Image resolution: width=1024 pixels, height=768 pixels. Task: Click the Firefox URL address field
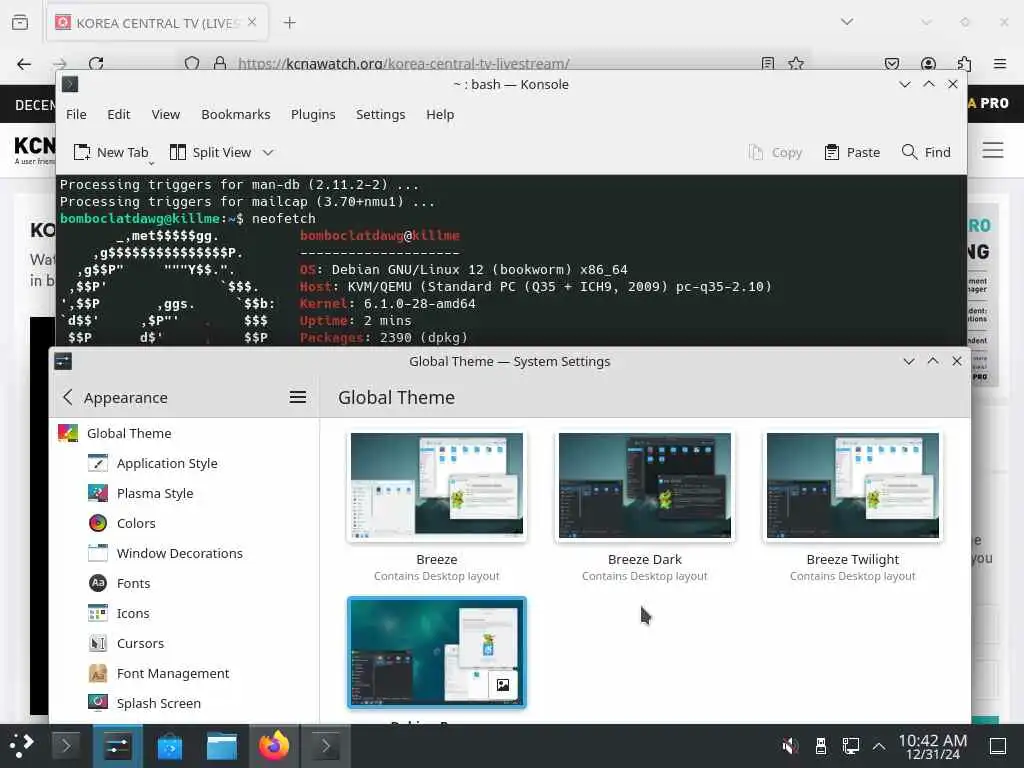493,63
